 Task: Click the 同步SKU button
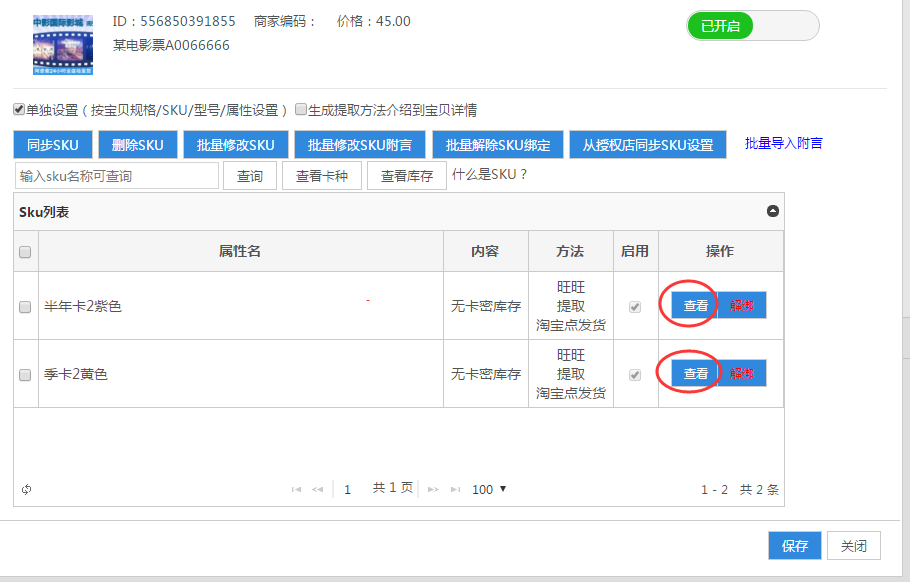coord(52,145)
